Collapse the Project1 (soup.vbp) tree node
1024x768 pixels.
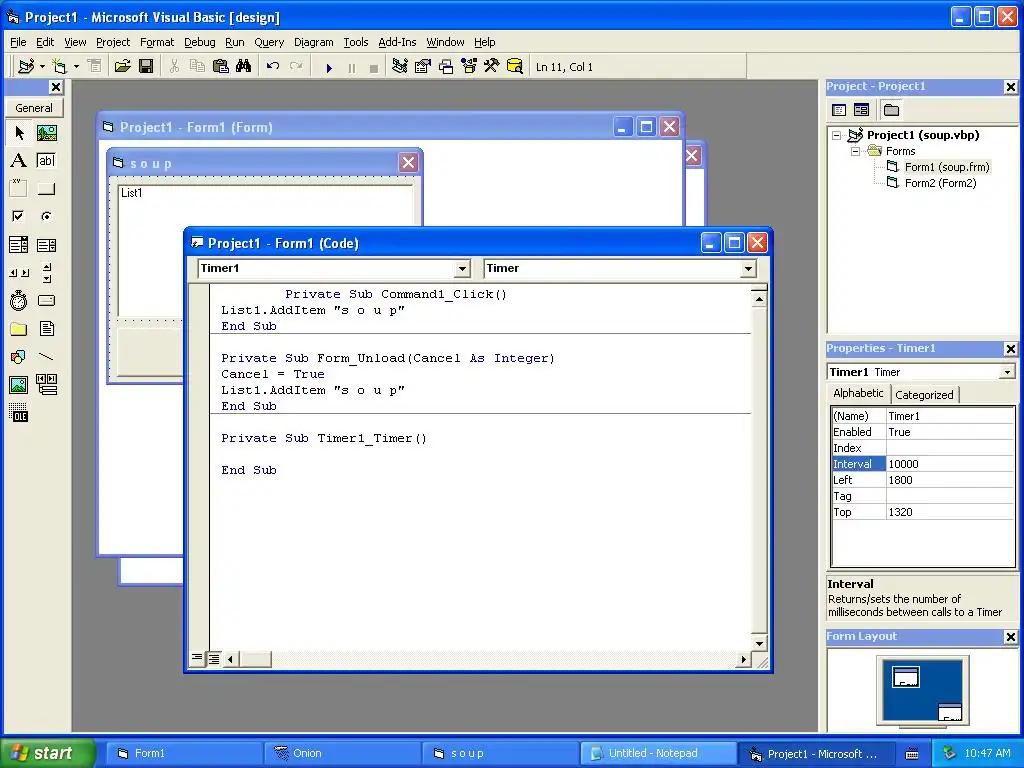[x=837, y=135]
